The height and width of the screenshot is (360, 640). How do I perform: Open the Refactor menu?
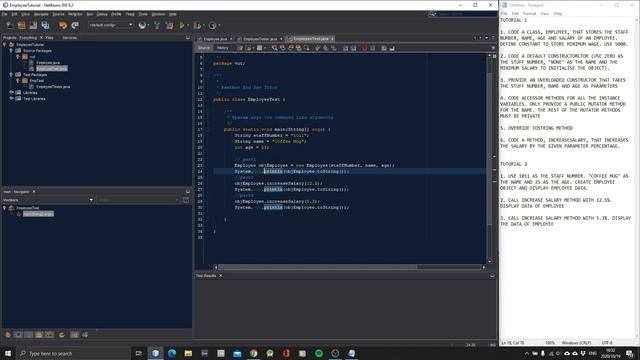point(75,14)
